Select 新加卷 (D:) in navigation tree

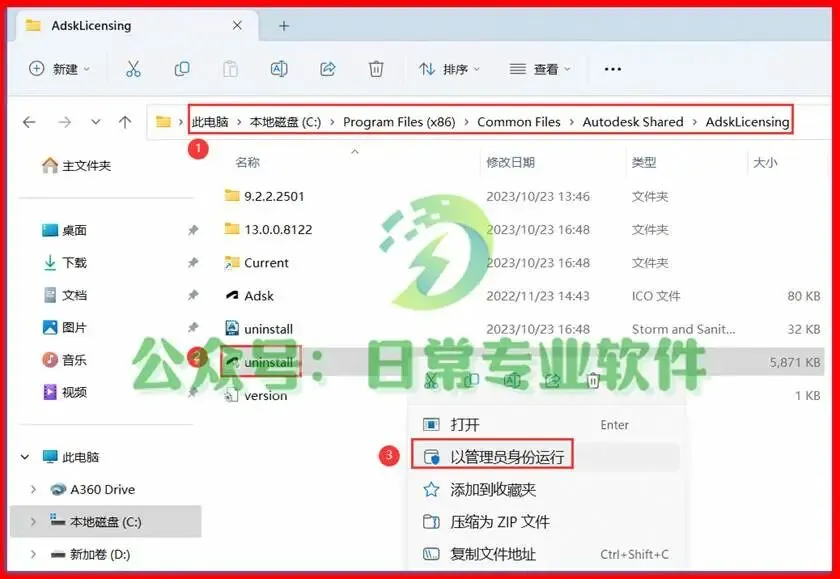point(90,554)
